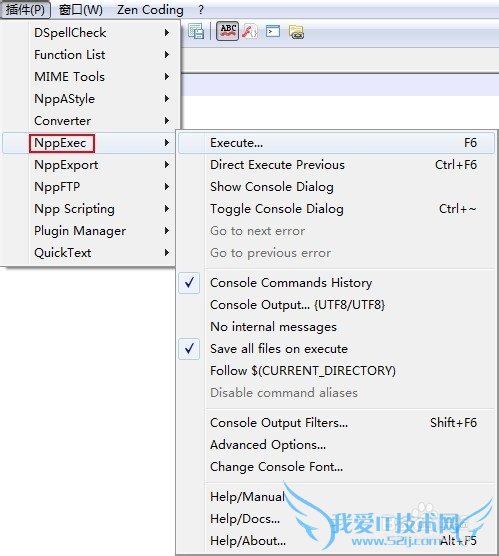Expand the Plugin Manager submenu arrow
Image resolution: width=499 pixels, height=556 pixels.
tap(167, 230)
